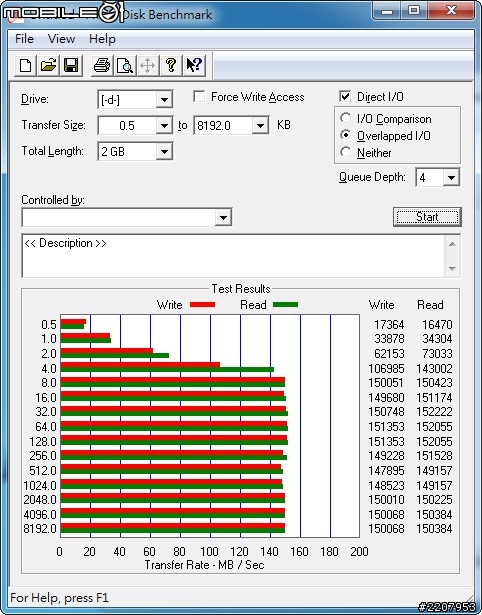Click the write value 33878
482x615 pixels.
pyautogui.click(x=389, y=339)
